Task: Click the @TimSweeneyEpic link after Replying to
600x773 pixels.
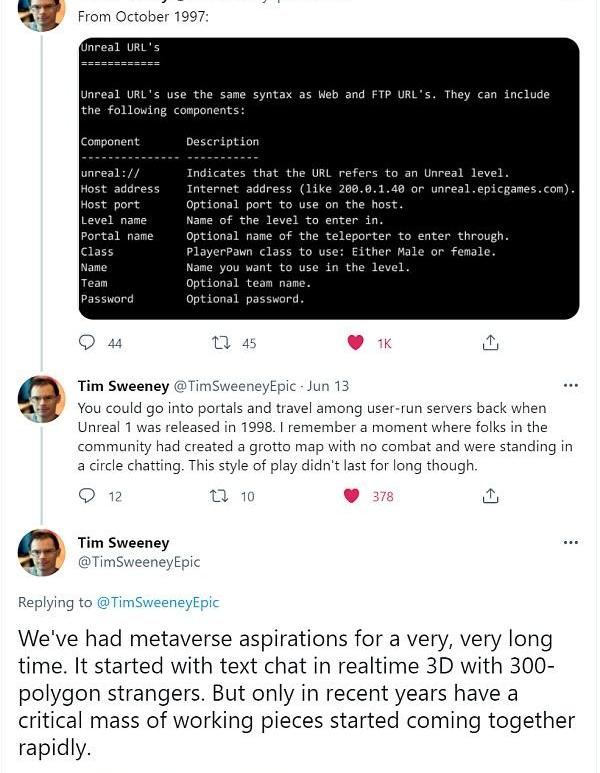Action: [x=157, y=602]
